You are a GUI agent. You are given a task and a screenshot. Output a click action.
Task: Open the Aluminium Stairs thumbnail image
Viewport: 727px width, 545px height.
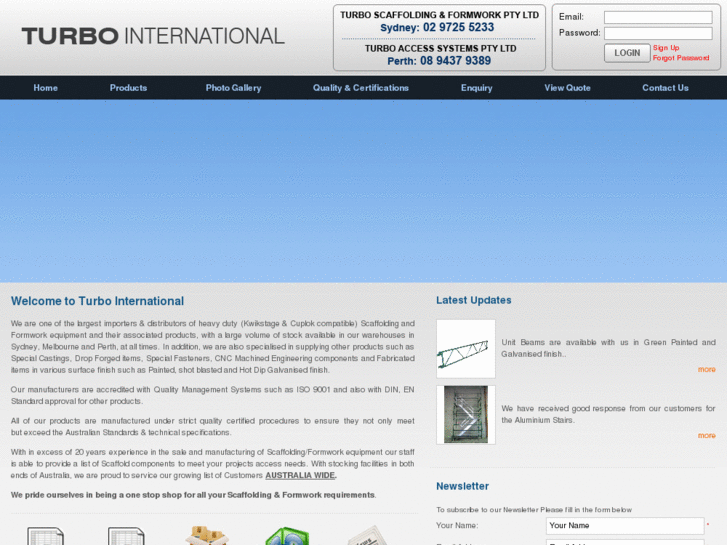(466, 415)
